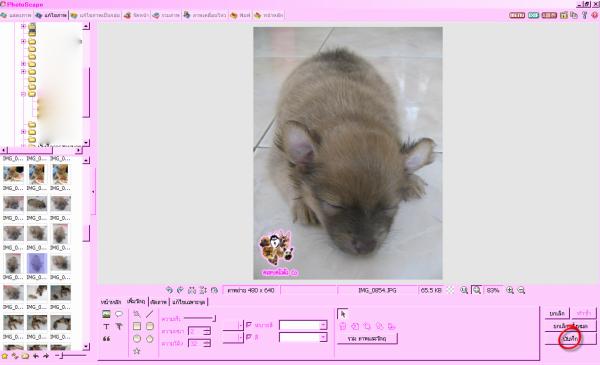
Task: Choose the speech balloon tool
Action: tap(119, 314)
